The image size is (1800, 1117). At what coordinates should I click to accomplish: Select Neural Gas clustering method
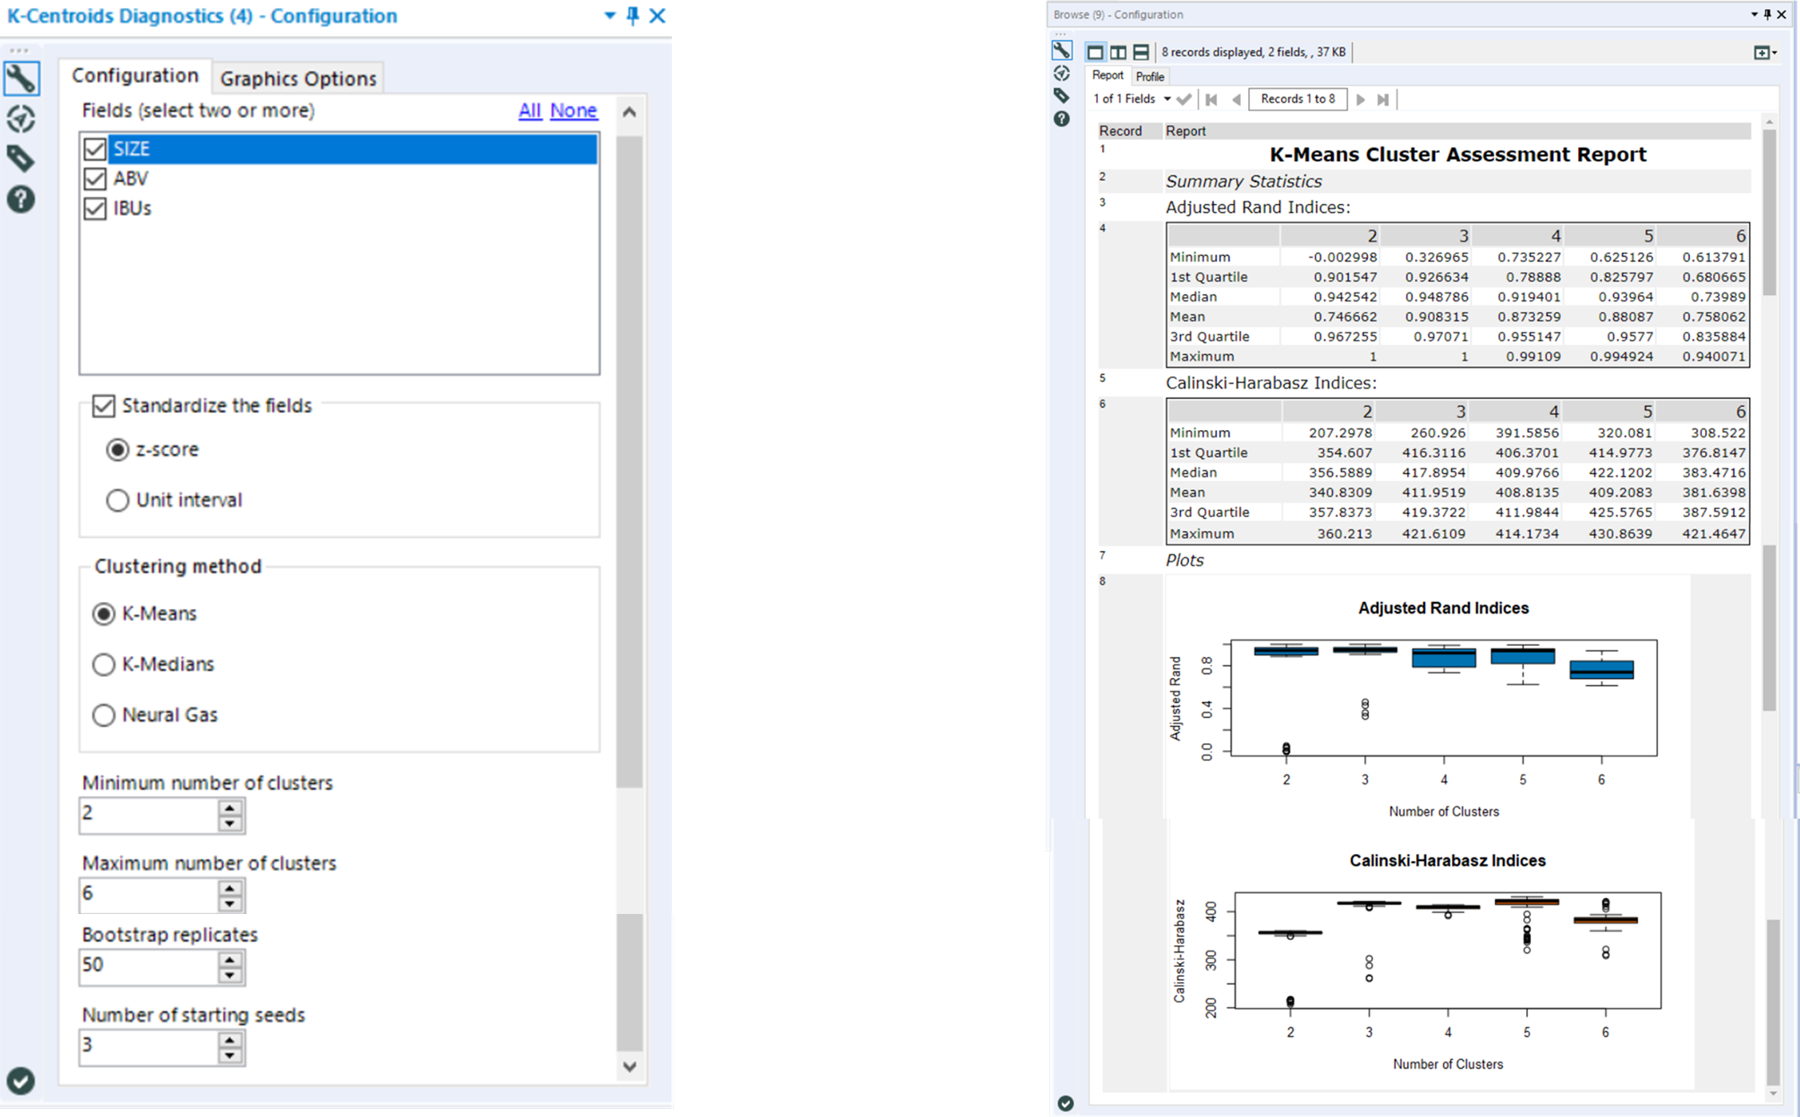coord(103,715)
